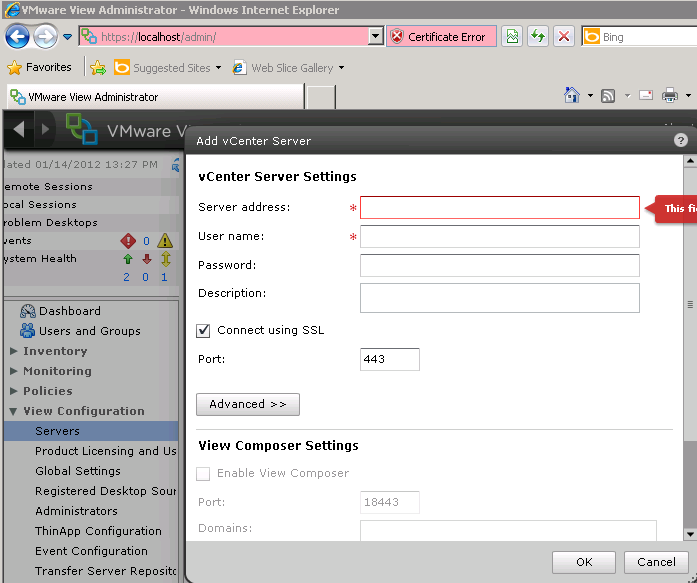Click the Print icon
Screen dimensions: 697x583
coord(670,95)
